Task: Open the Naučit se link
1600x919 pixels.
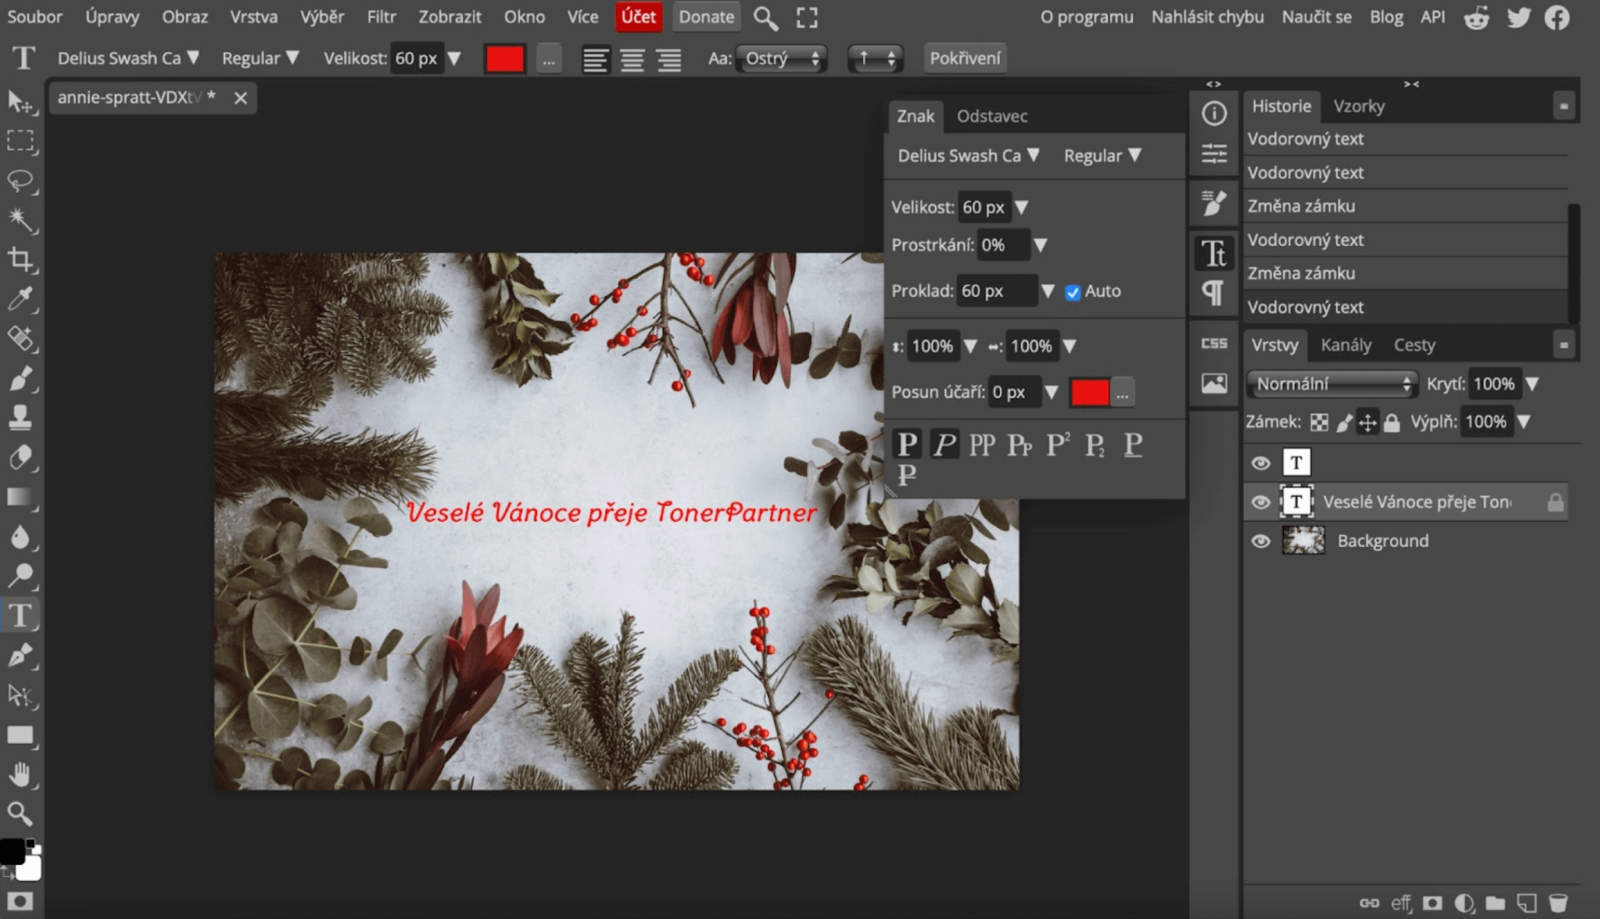Action: pyautogui.click(x=1317, y=17)
